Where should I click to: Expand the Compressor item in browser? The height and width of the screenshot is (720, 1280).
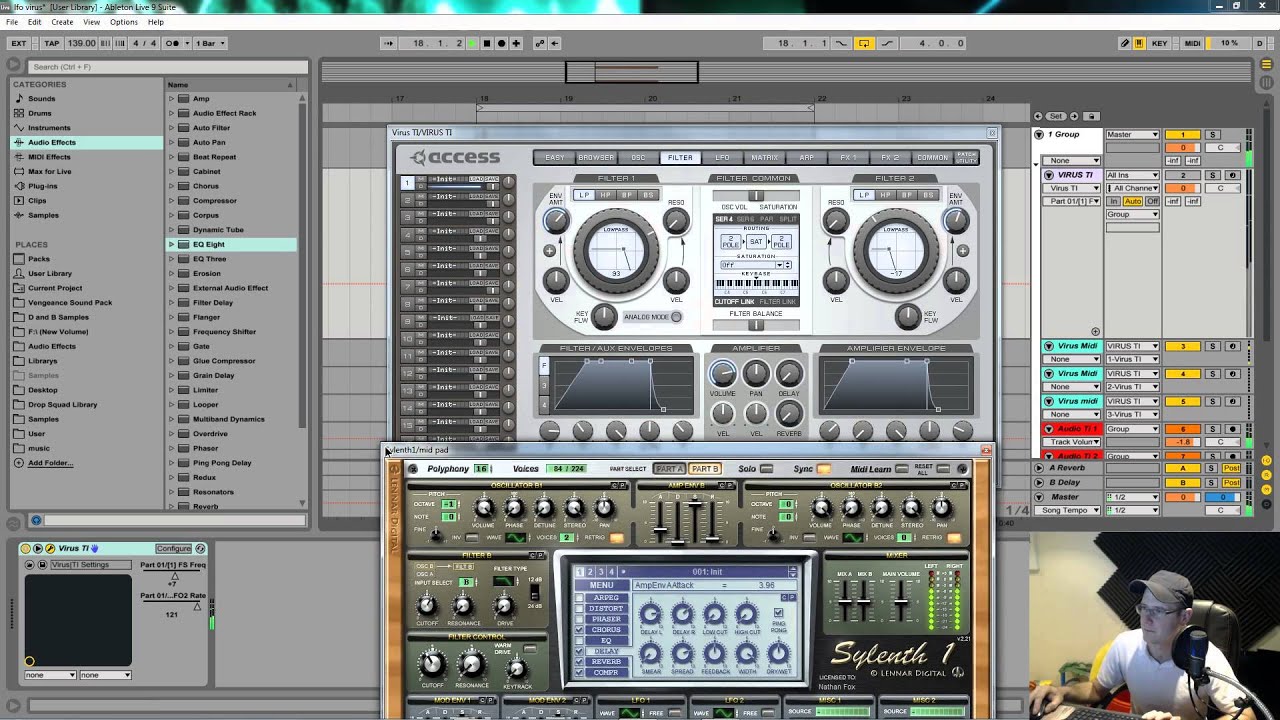171,200
